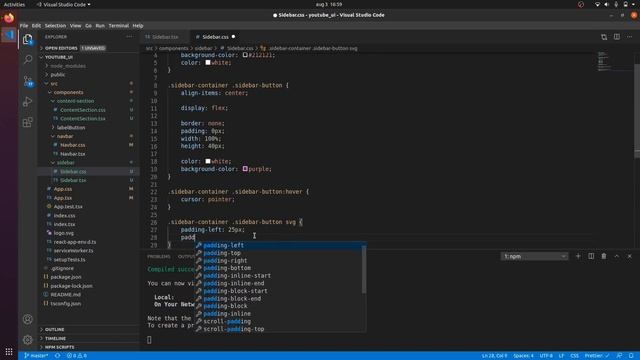Expand the Timeline section
This screenshot has height=360, width=640.
[89, 338]
